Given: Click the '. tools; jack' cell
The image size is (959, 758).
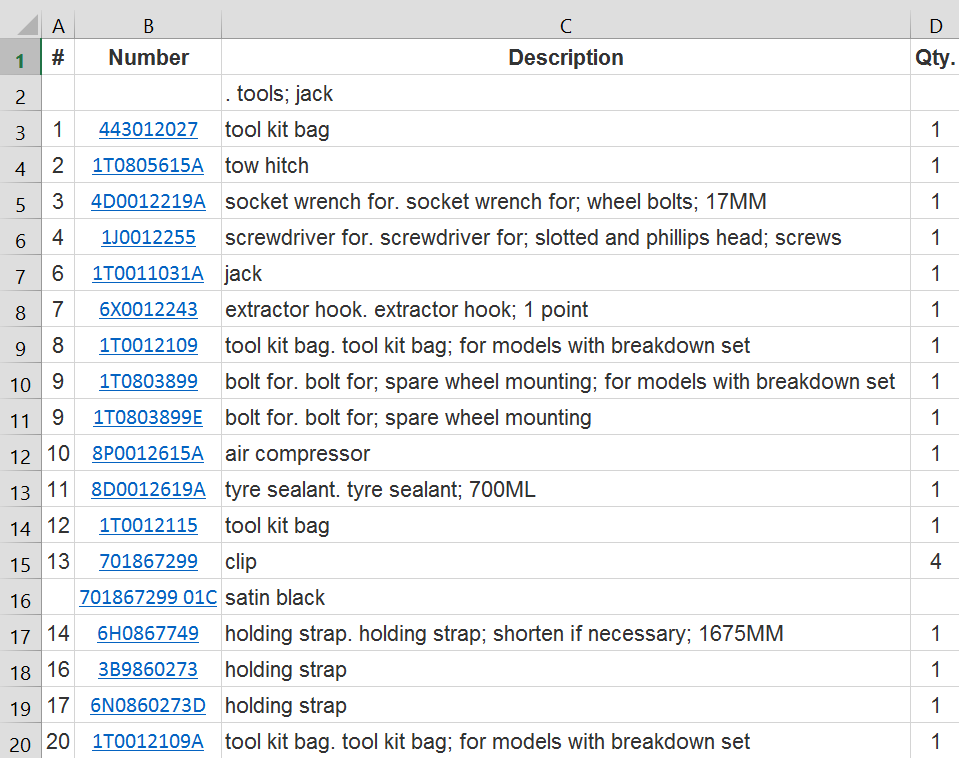Looking at the screenshot, I should click(x=566, y=94).
